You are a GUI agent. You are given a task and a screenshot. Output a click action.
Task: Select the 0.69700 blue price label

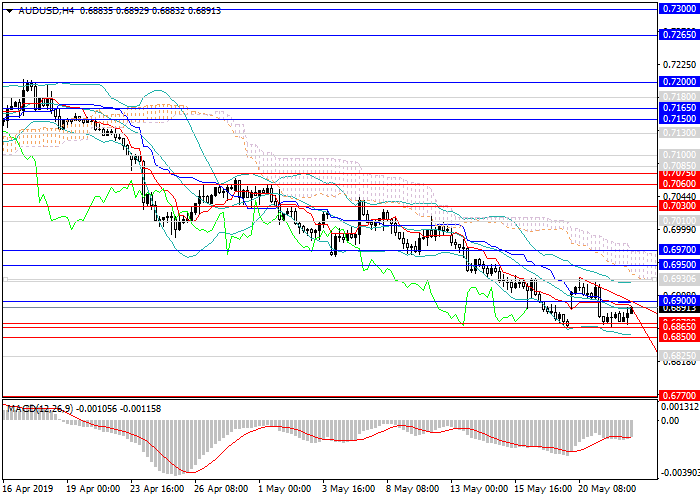coord(677,250)
